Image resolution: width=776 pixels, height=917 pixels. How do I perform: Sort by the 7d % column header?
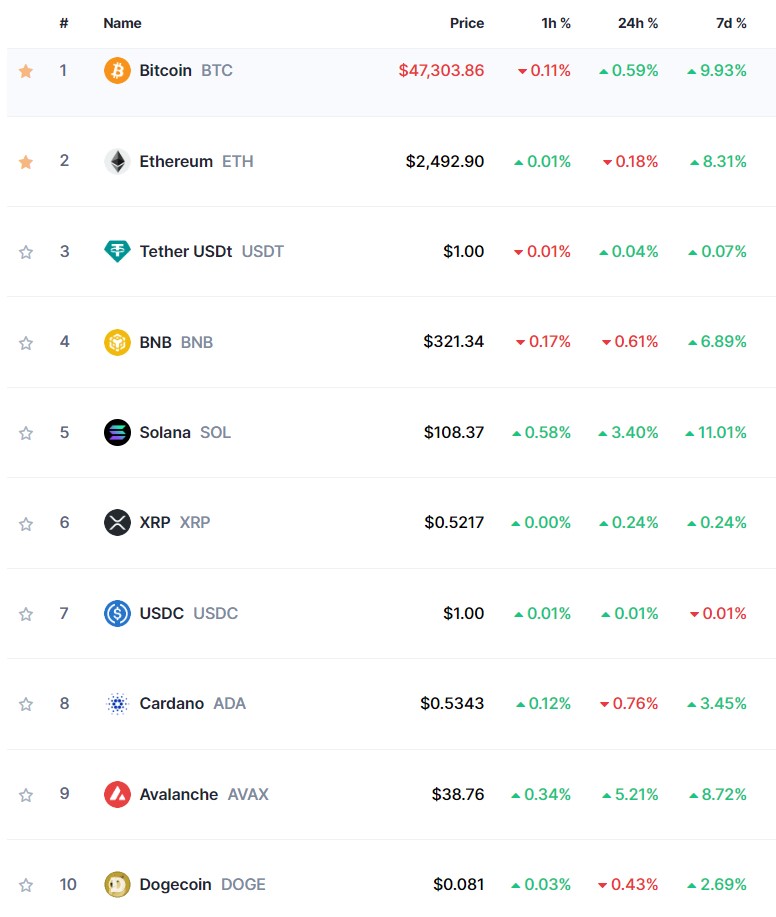point(731,23)
